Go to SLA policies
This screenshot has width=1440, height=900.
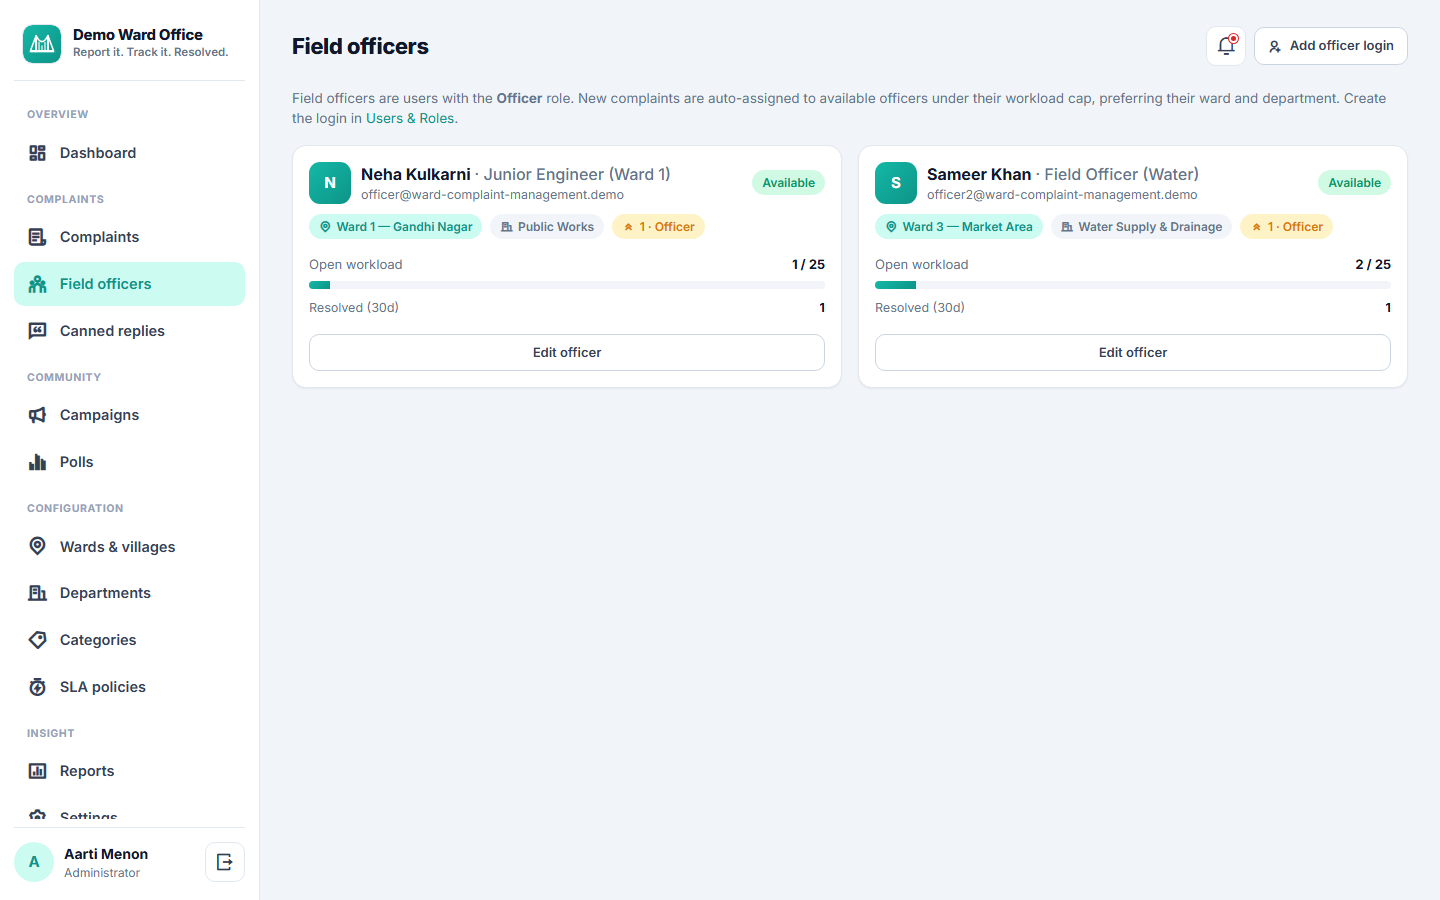129,687
